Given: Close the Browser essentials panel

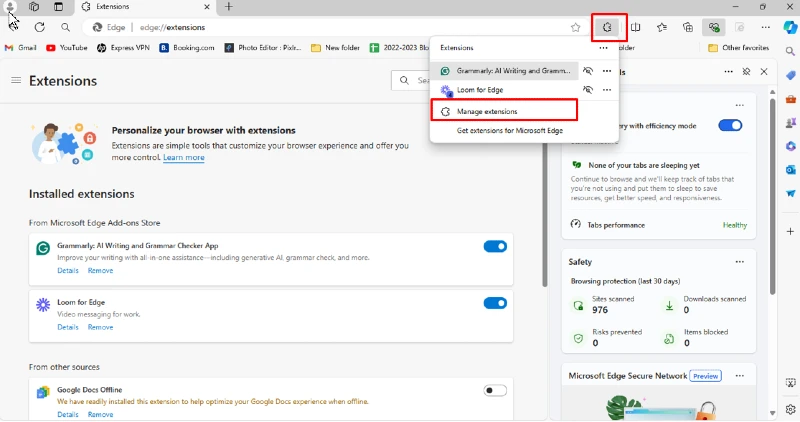Looking at the screenshot, I should [764, 72].
